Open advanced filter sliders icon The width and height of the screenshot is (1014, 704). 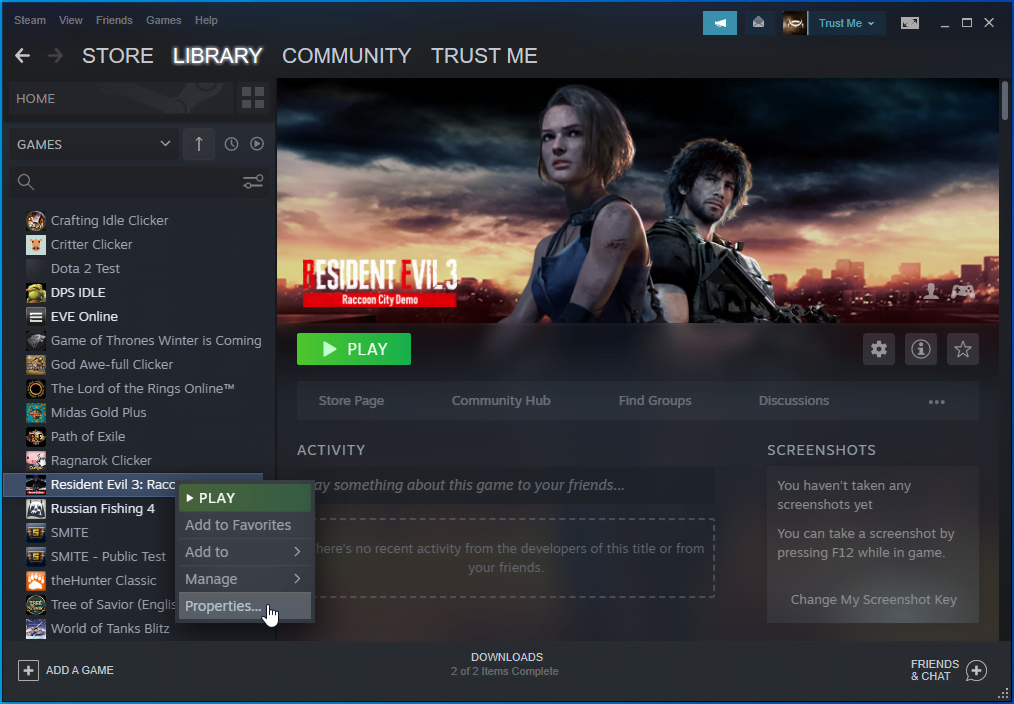(x=253, y=182)
